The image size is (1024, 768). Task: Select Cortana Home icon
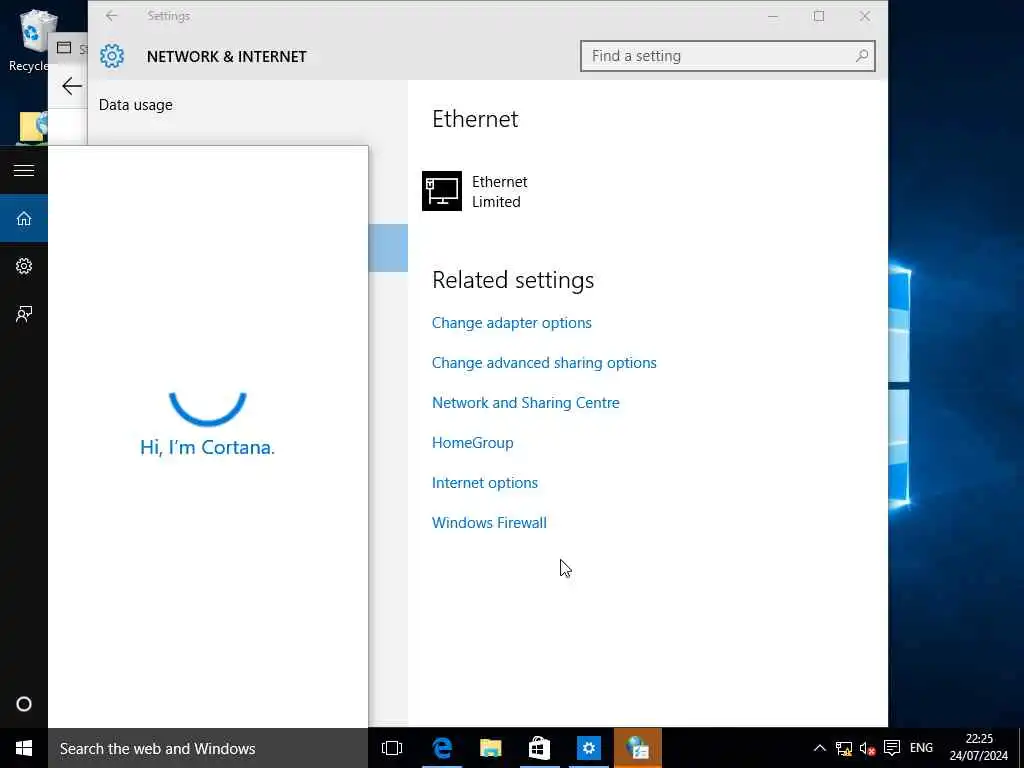coord(24,218)
